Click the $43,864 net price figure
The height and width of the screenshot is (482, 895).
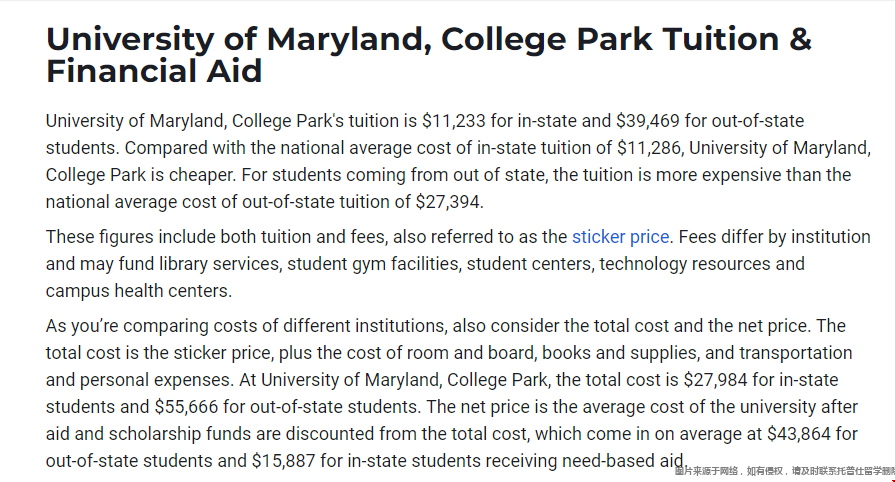[x=799, y=434]
